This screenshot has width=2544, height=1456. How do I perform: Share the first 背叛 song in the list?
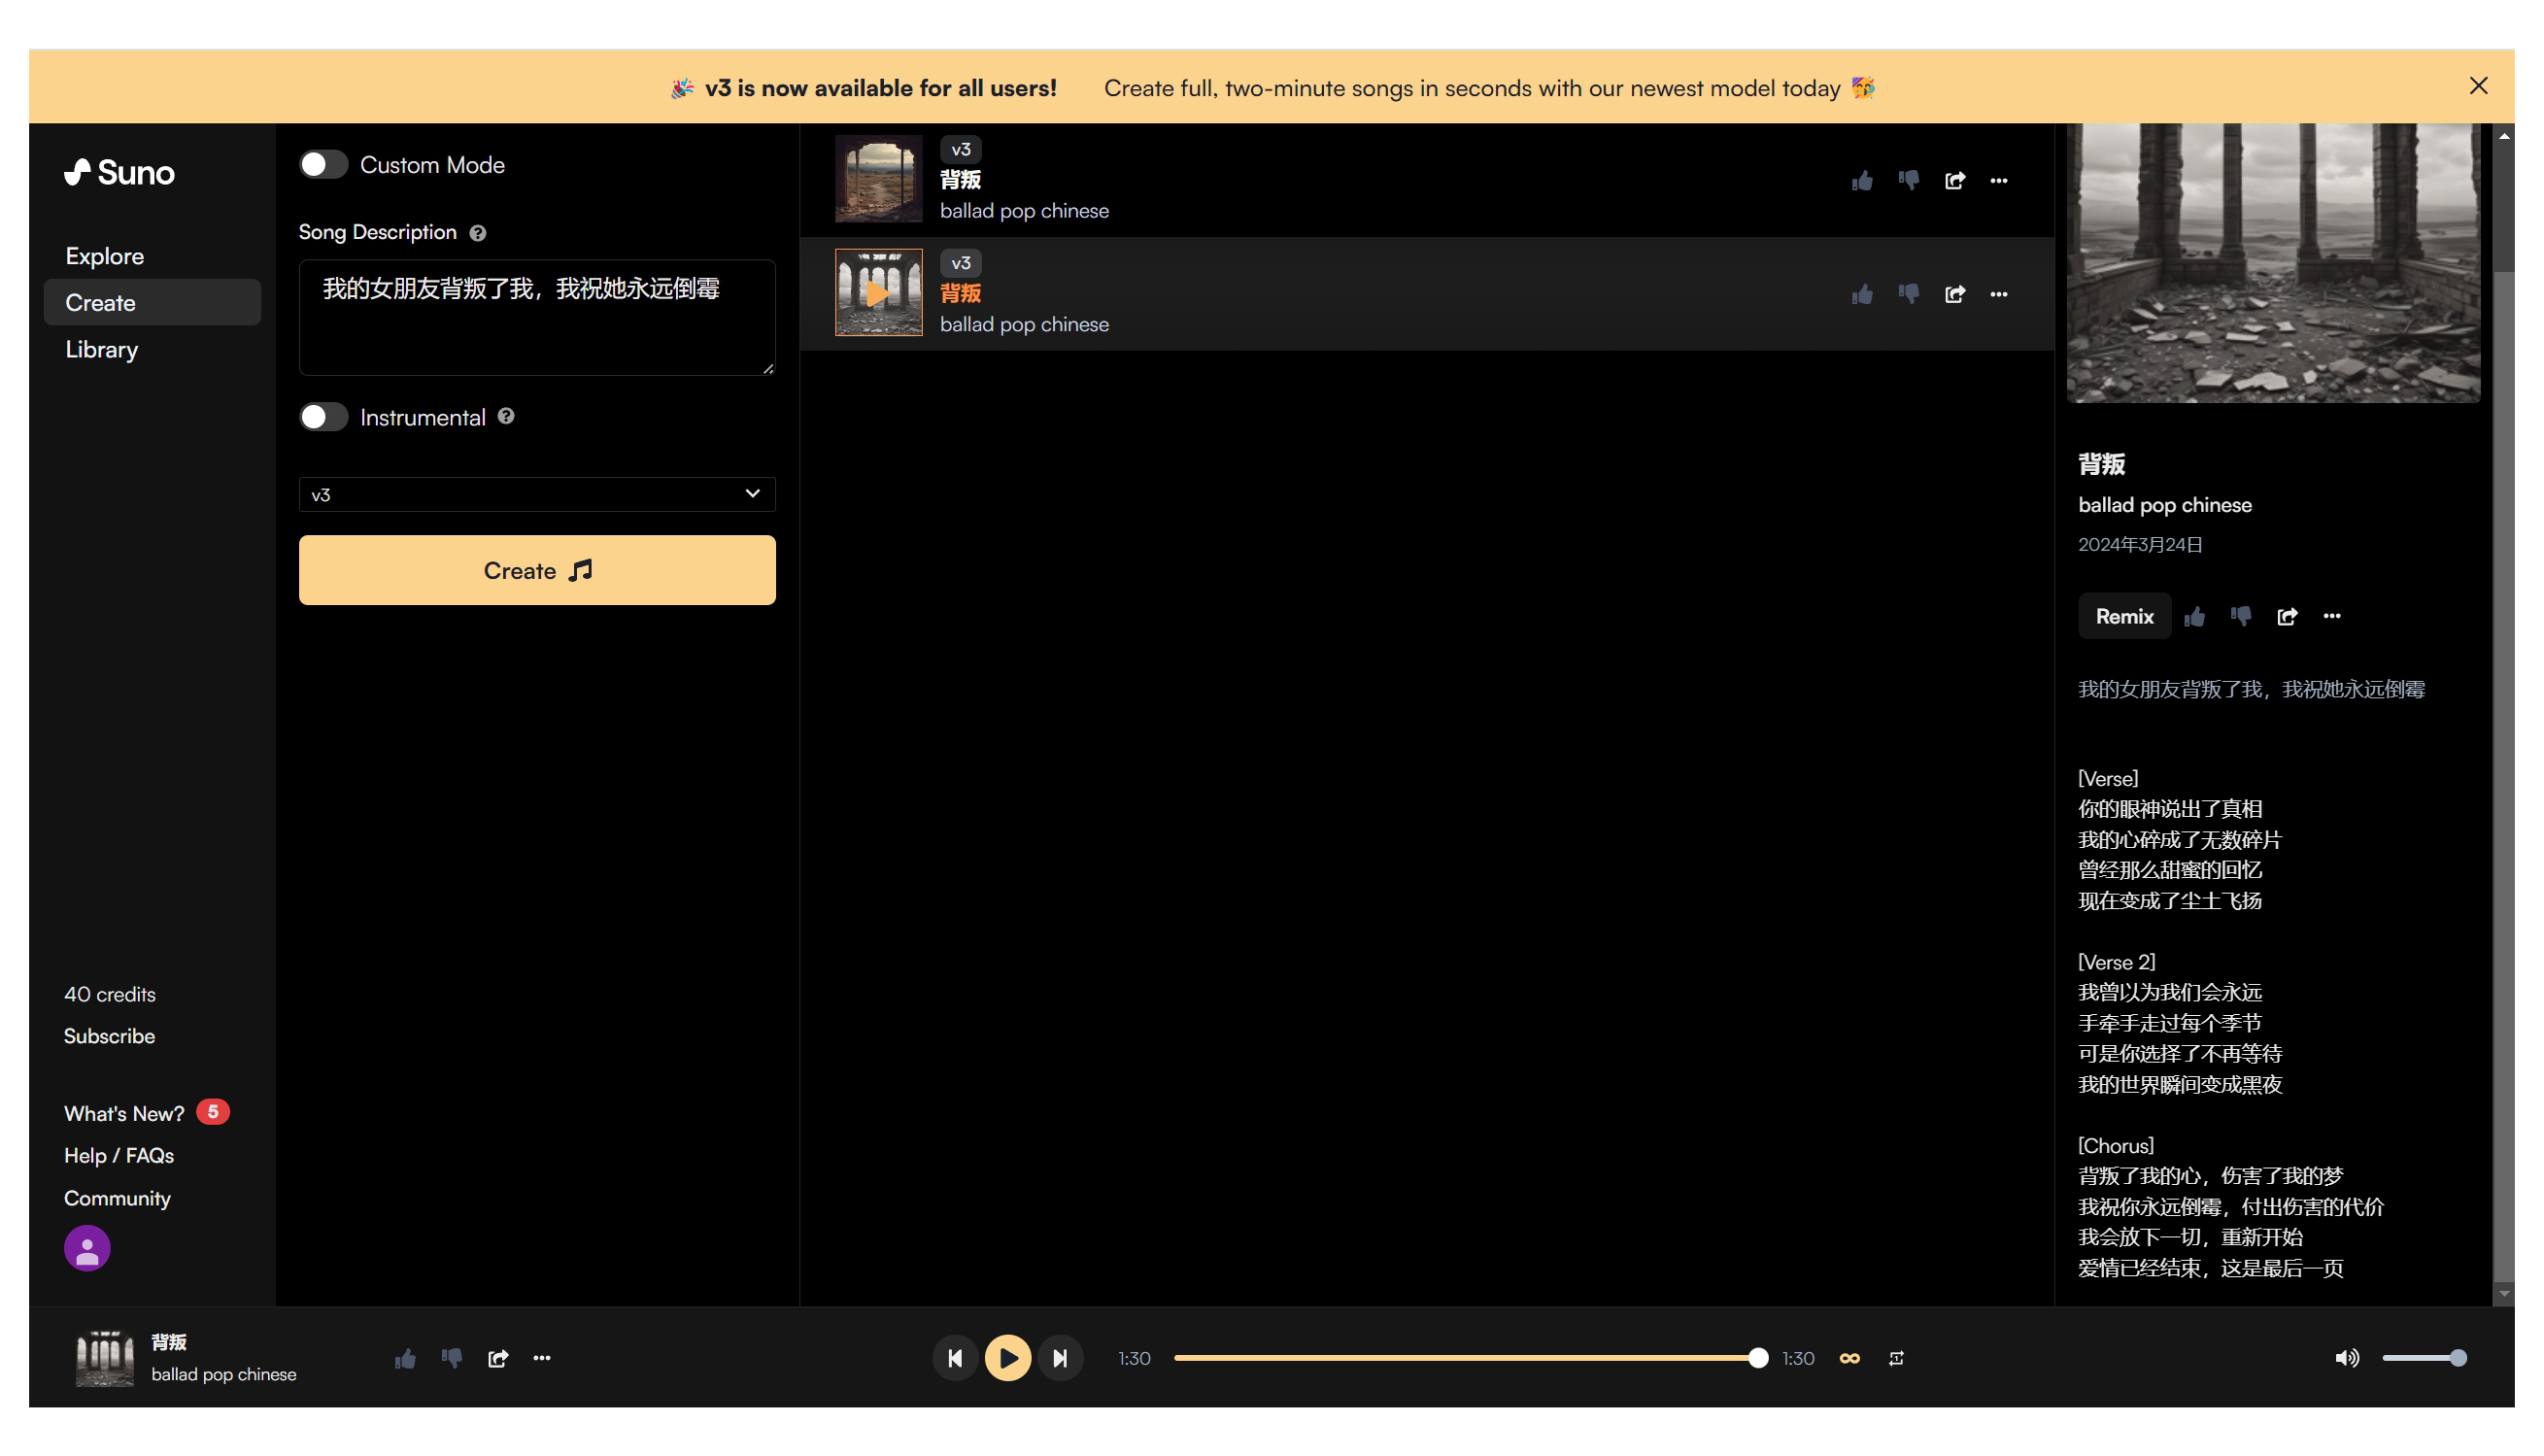1954,181
